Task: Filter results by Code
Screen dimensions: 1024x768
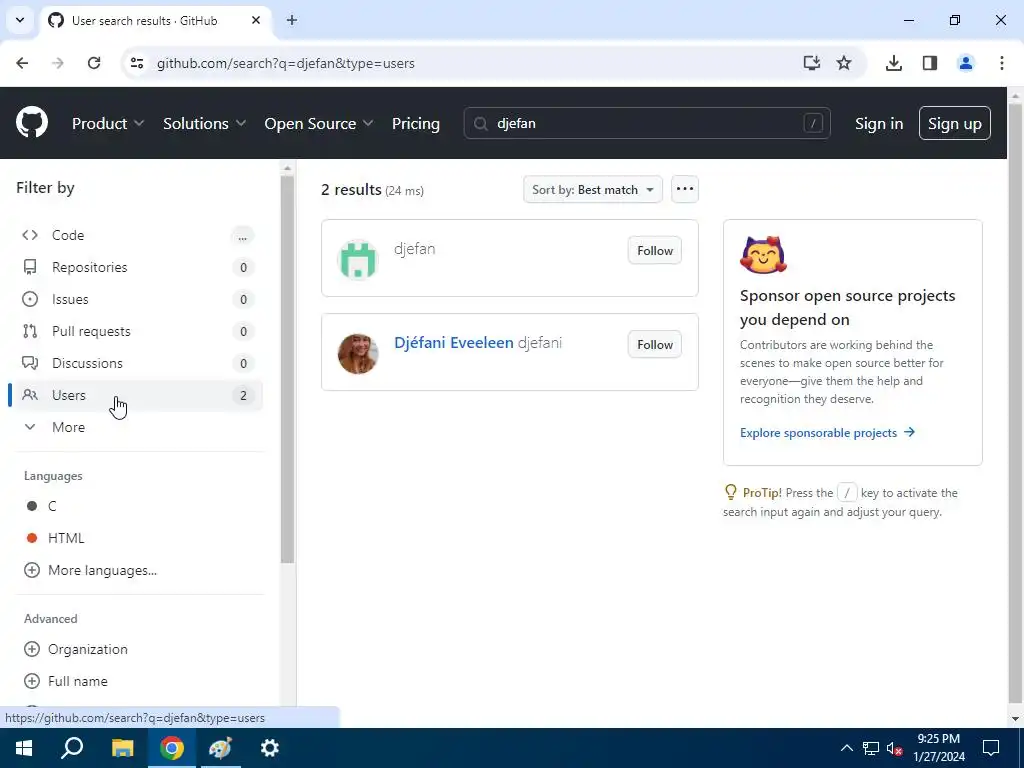Action: [138, 235]
